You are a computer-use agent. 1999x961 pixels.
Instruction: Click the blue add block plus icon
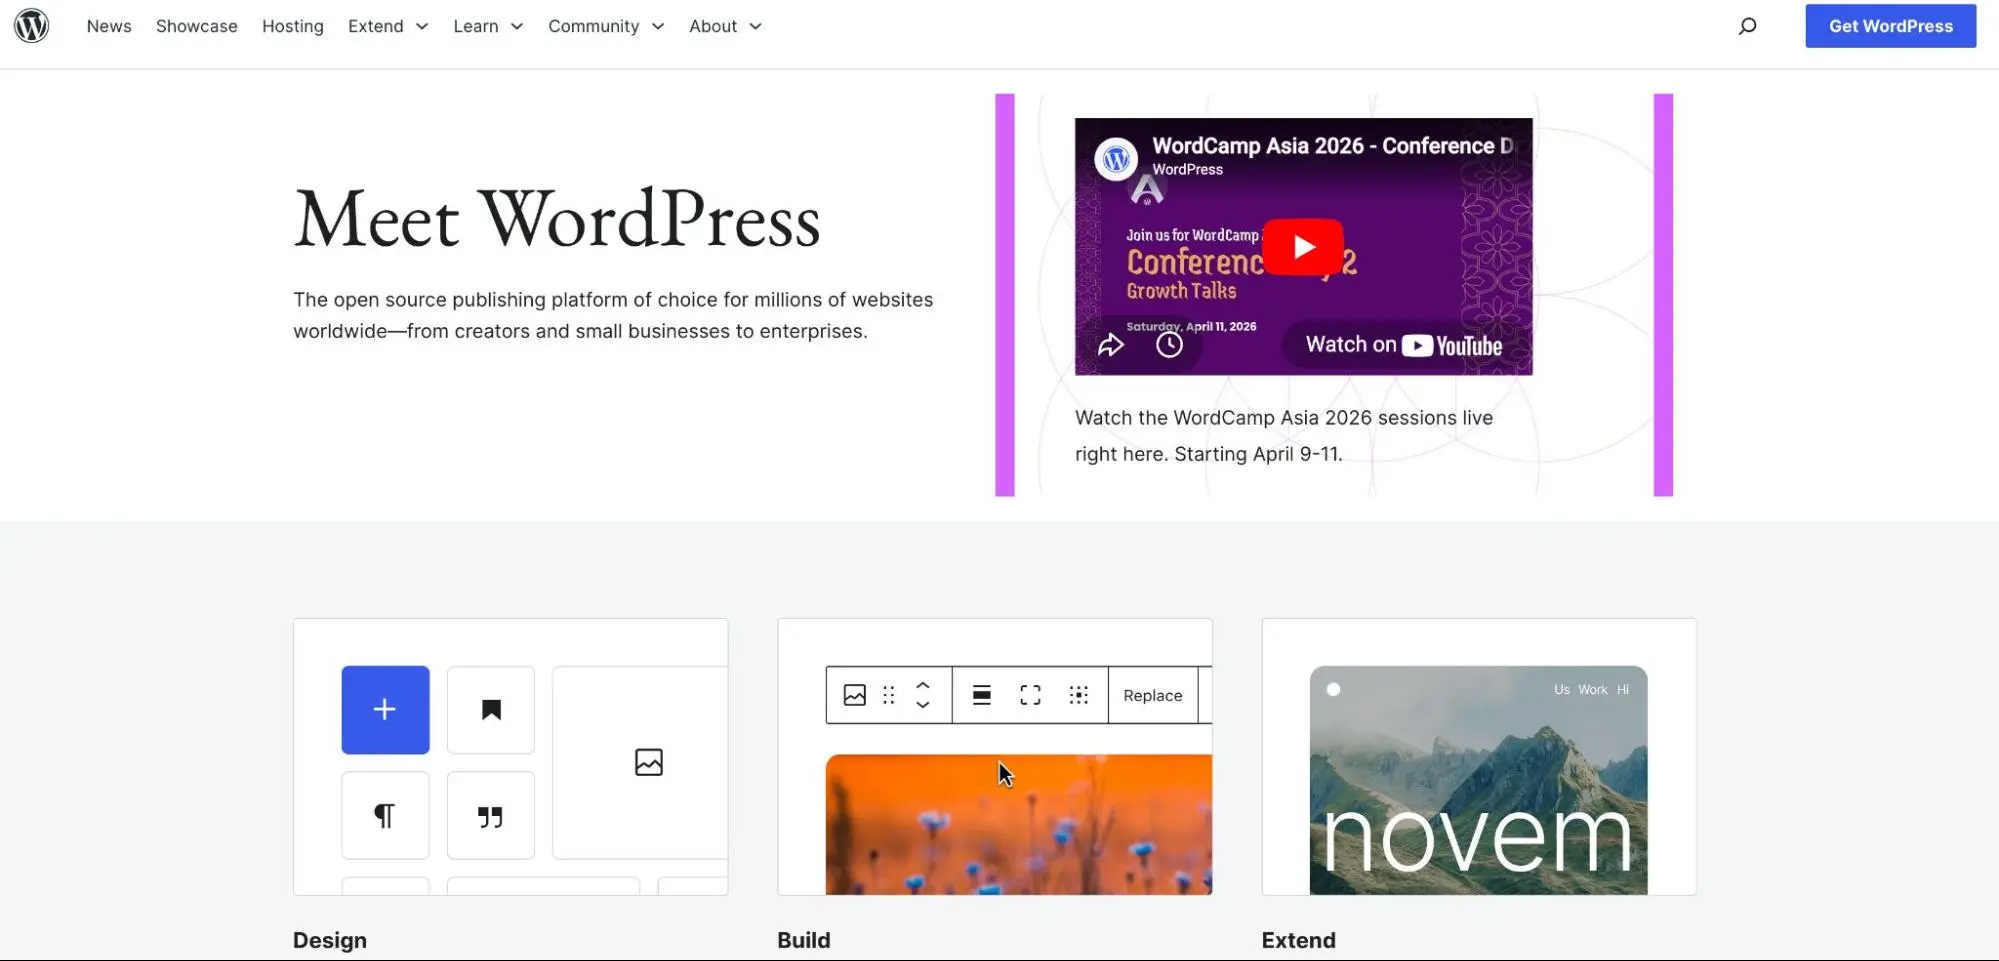(384, 709)
